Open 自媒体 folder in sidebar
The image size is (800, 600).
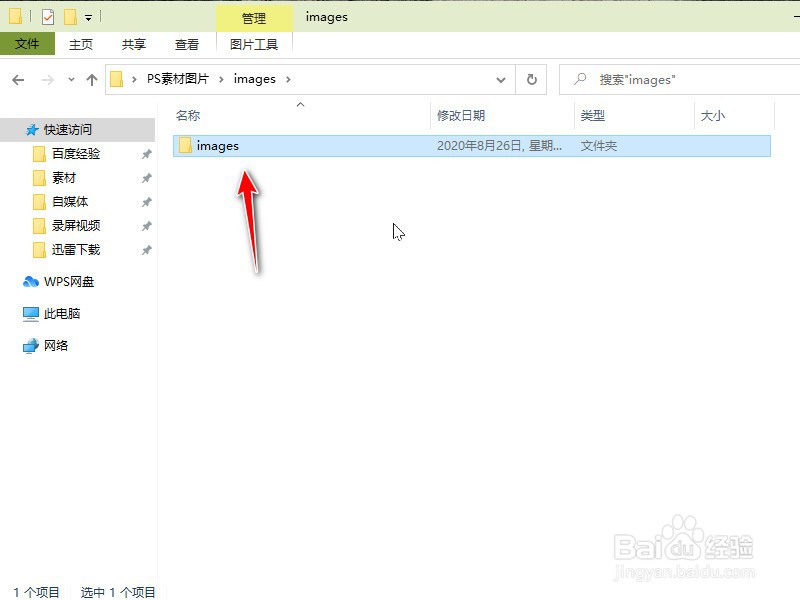[x=70, y=202]
